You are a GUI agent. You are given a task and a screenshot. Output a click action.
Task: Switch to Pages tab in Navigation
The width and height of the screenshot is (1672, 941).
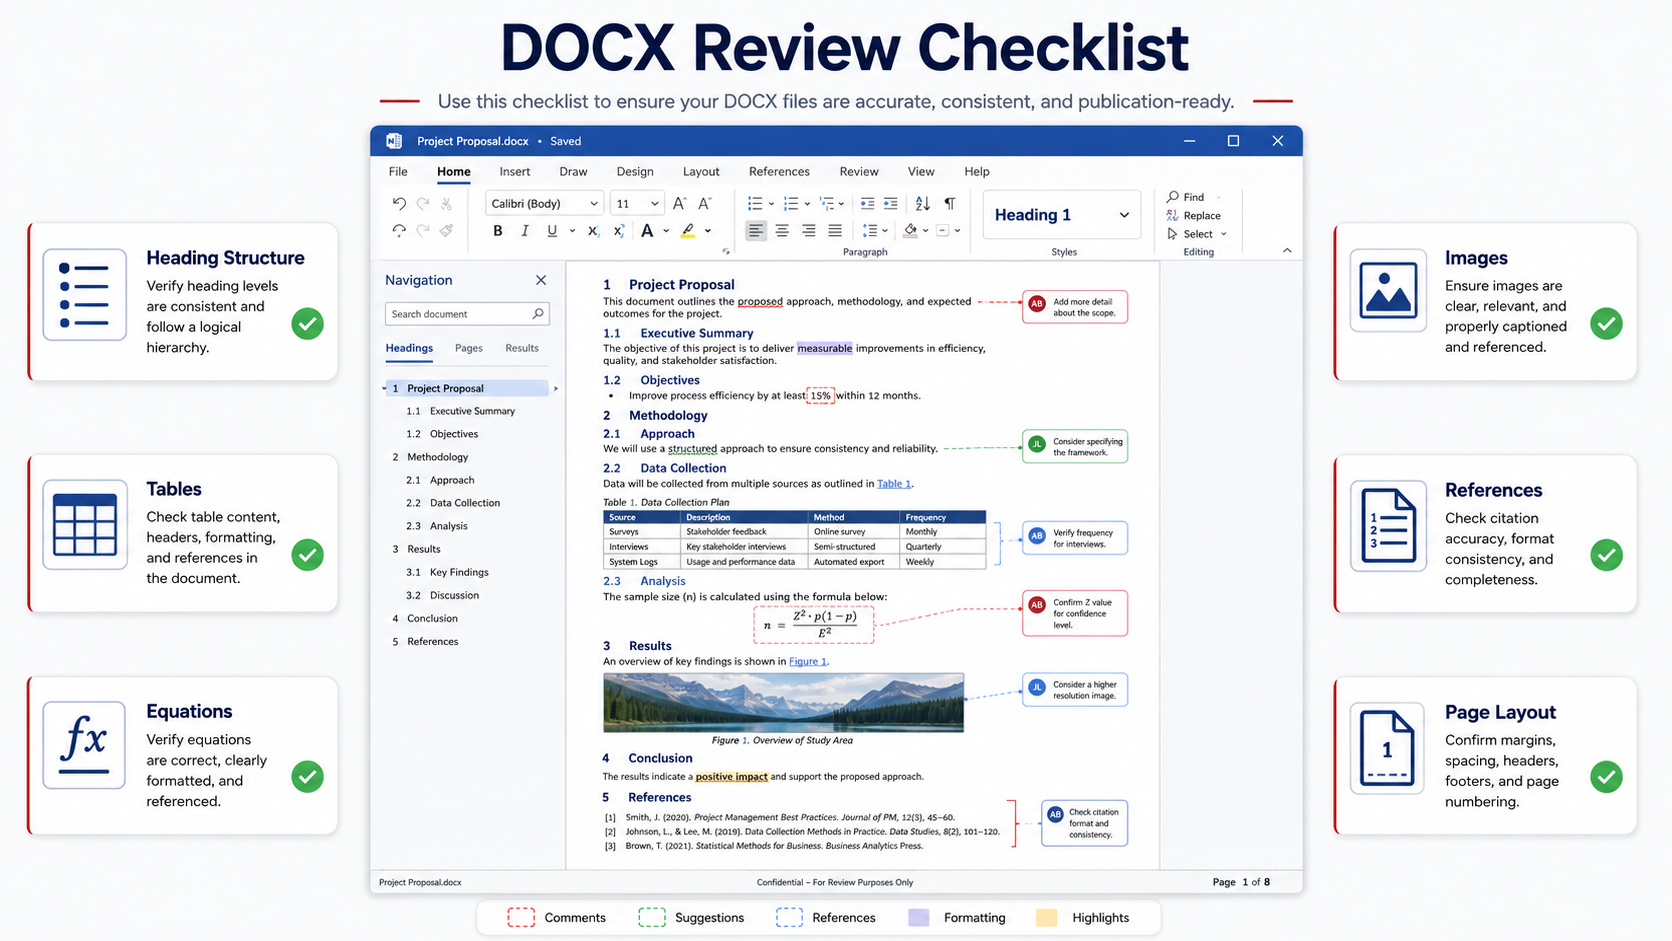click(x=468, y=348)
